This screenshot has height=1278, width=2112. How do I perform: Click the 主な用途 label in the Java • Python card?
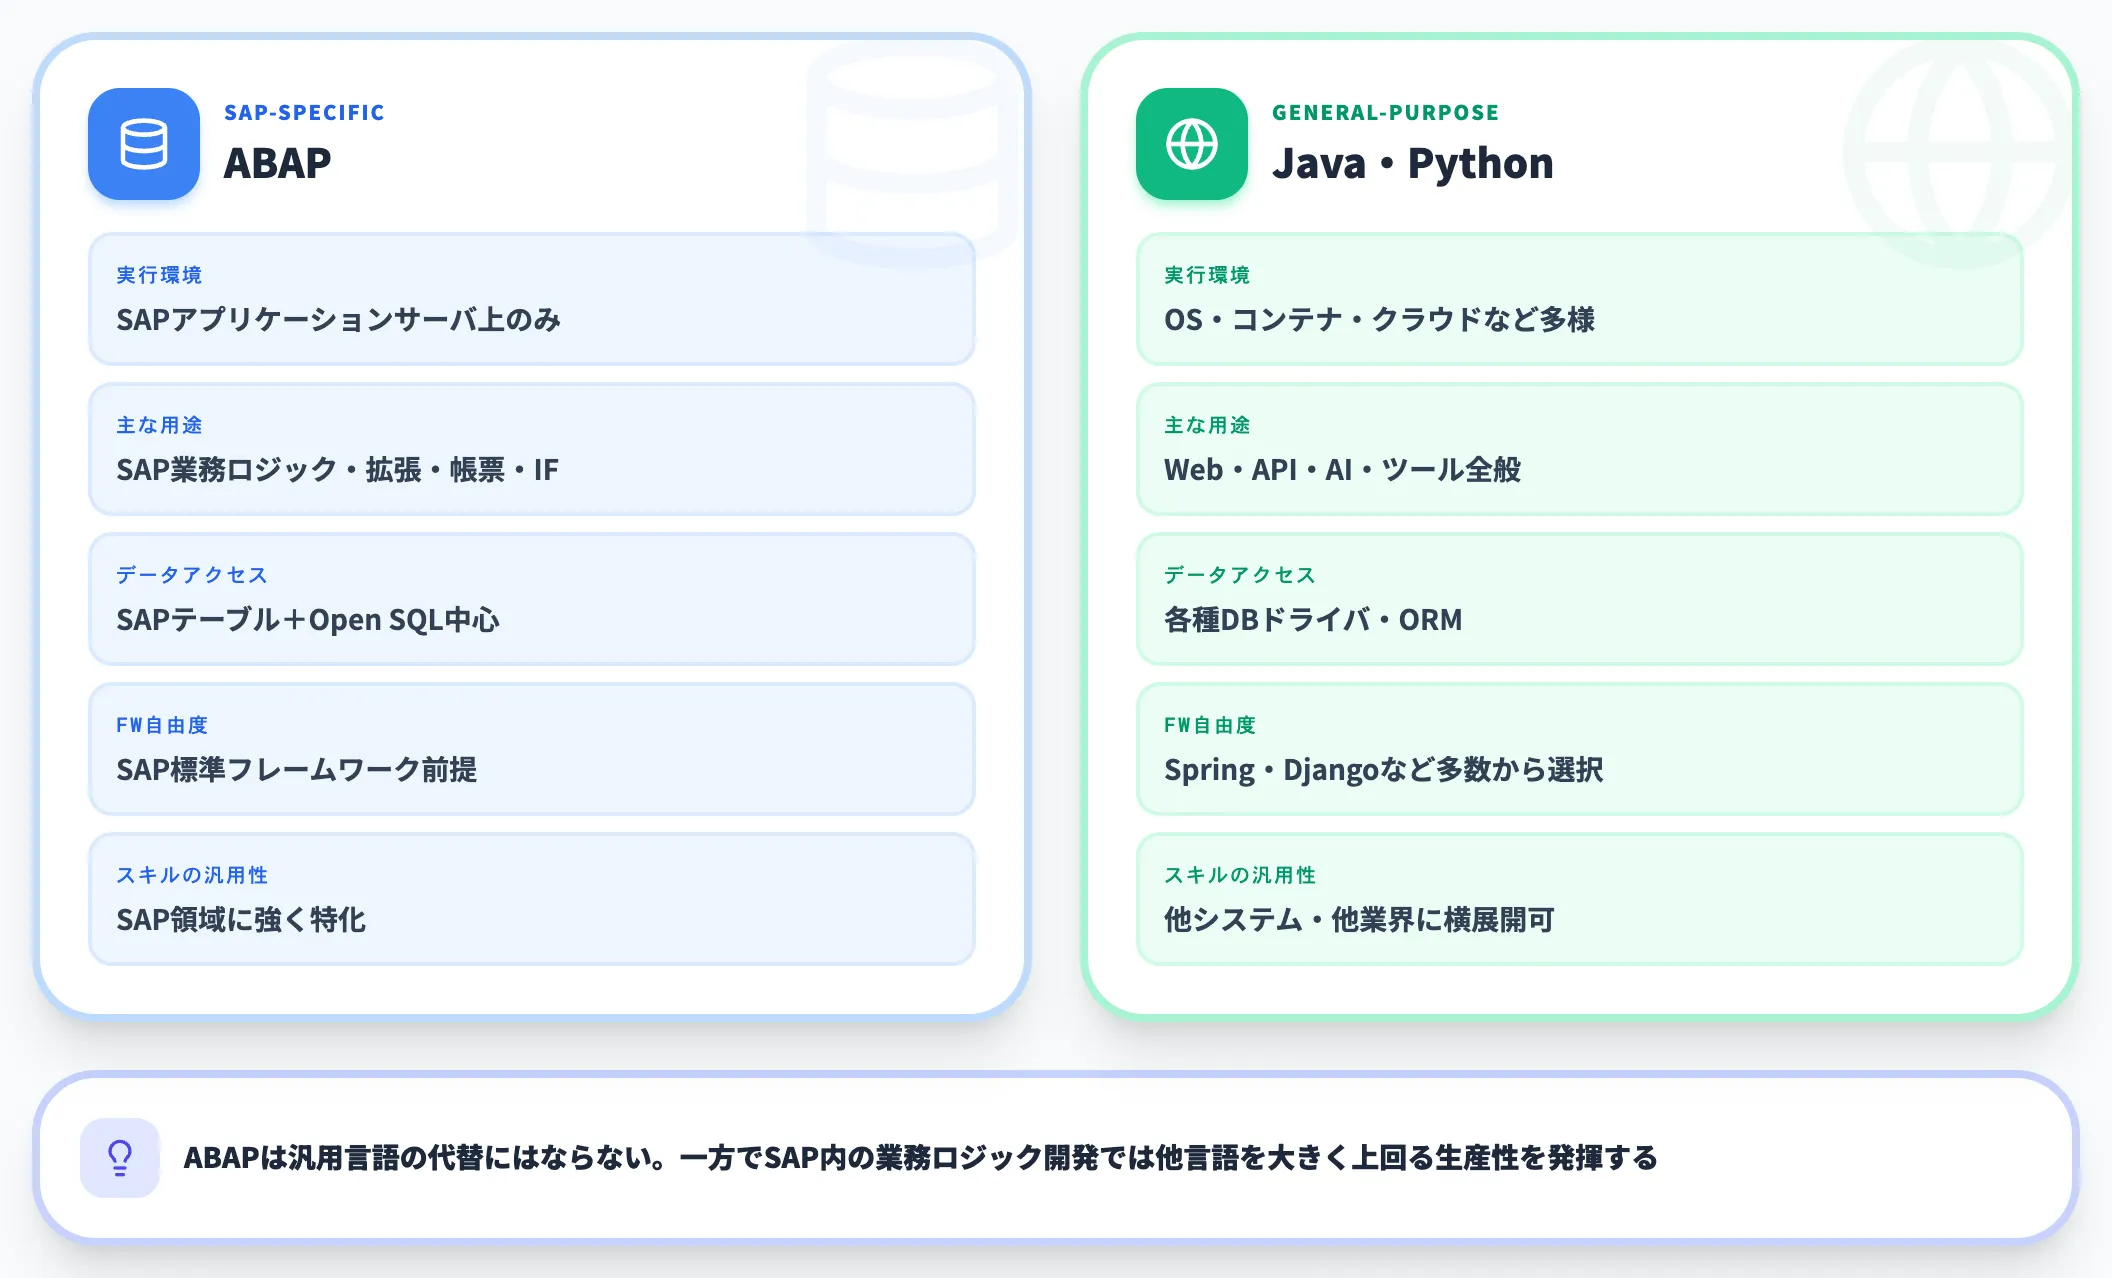1207,425
